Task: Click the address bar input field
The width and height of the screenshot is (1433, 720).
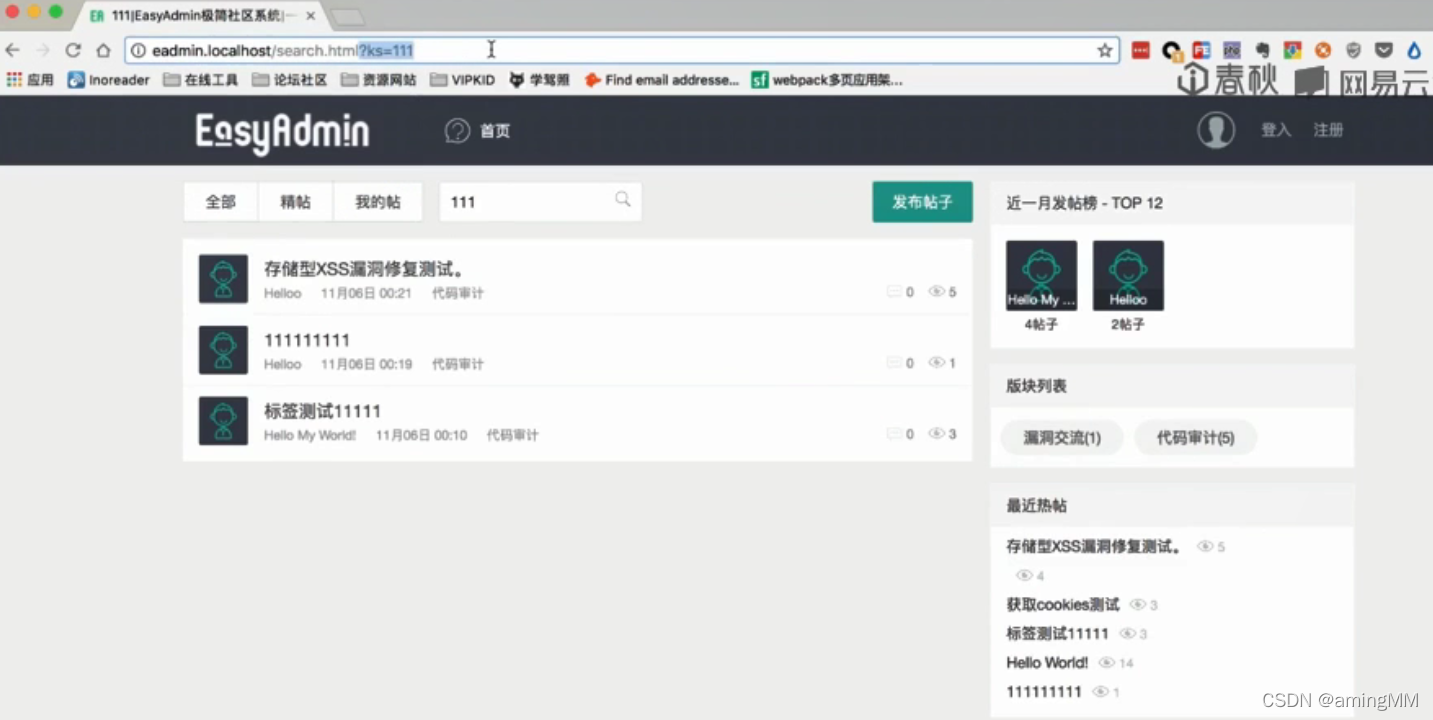Action: [x=600, y=50]
